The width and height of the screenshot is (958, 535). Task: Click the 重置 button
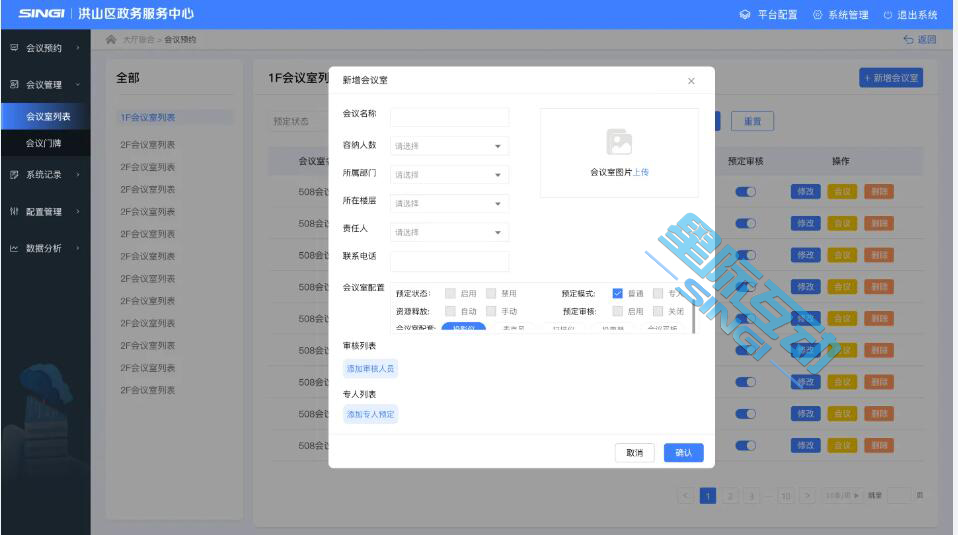753,121
